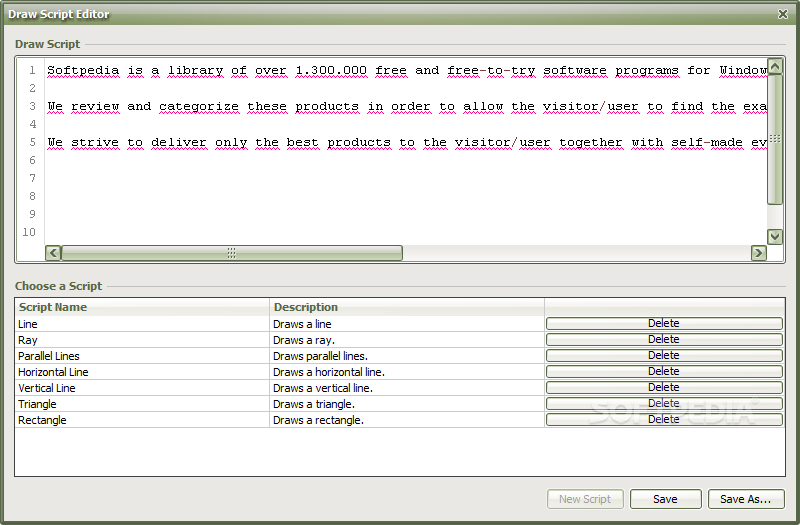Delete the Line script
The width and height of the screenshot is (800, 525).
pos(664,323)
